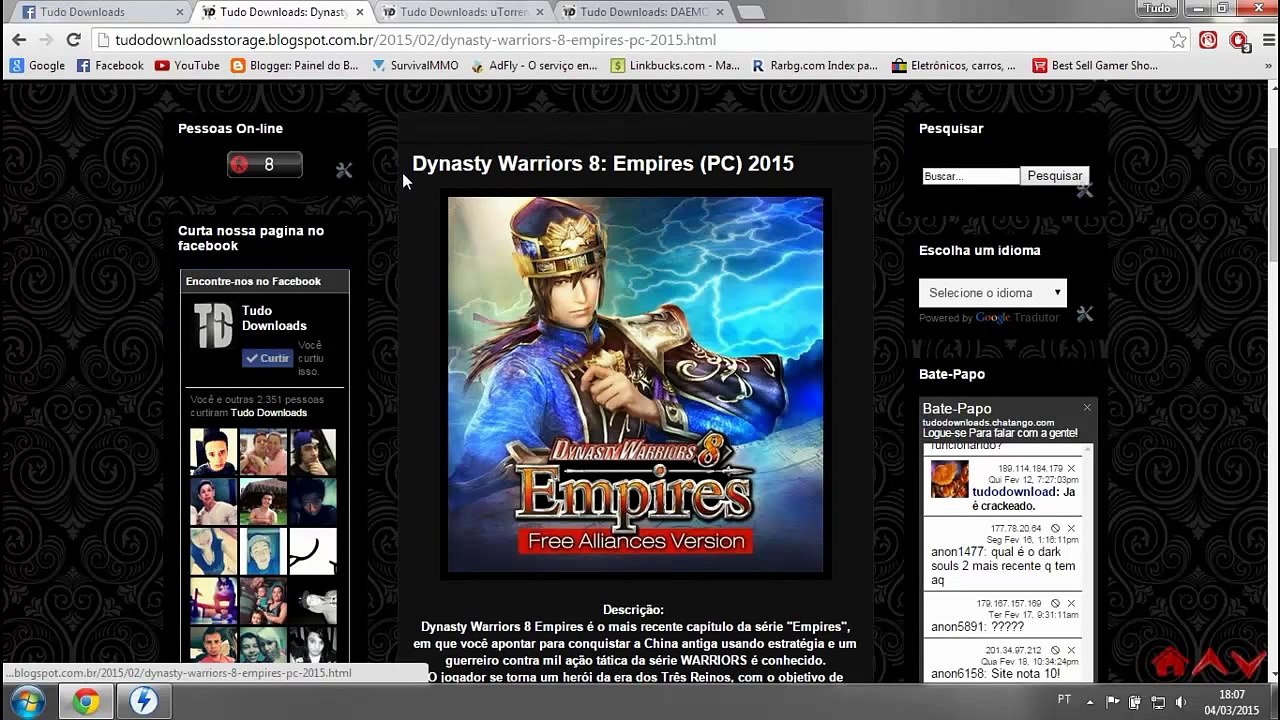Click the tudodownload username in chat
The width and height of the screenshot is (1280, 720).
pos(1013,492)
